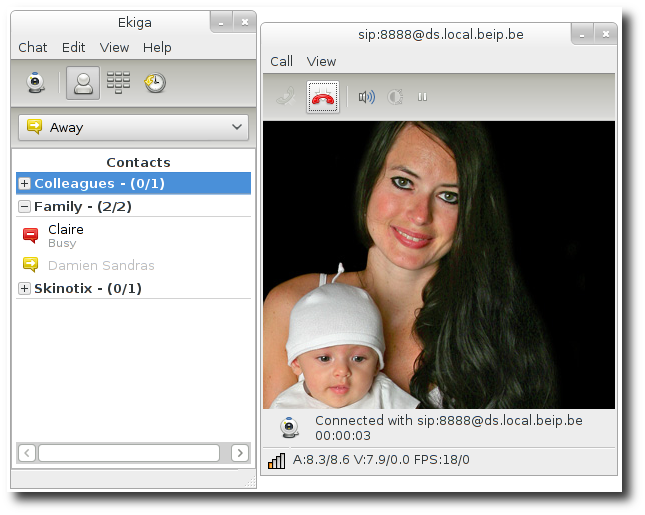Pause the call with the pause icon

point(422,97)
